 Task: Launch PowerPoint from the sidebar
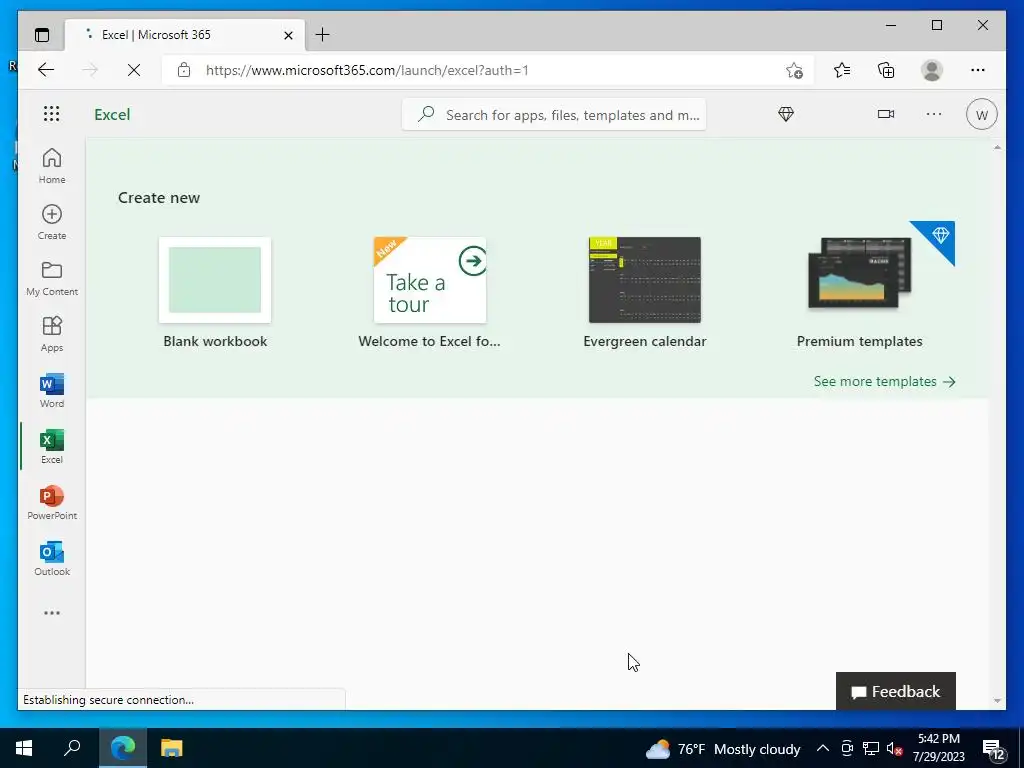coord(52,503)
